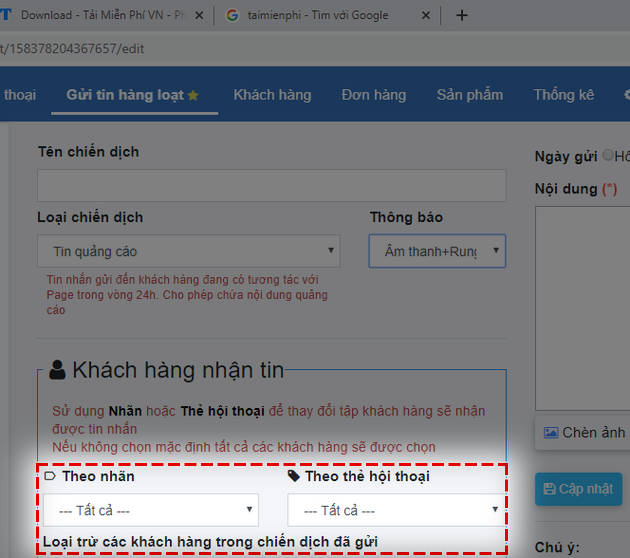Screen dimensions: 630x558
Task: Click the Google favicon on the taimienphi tab
Action: click(x=232, y=15)
